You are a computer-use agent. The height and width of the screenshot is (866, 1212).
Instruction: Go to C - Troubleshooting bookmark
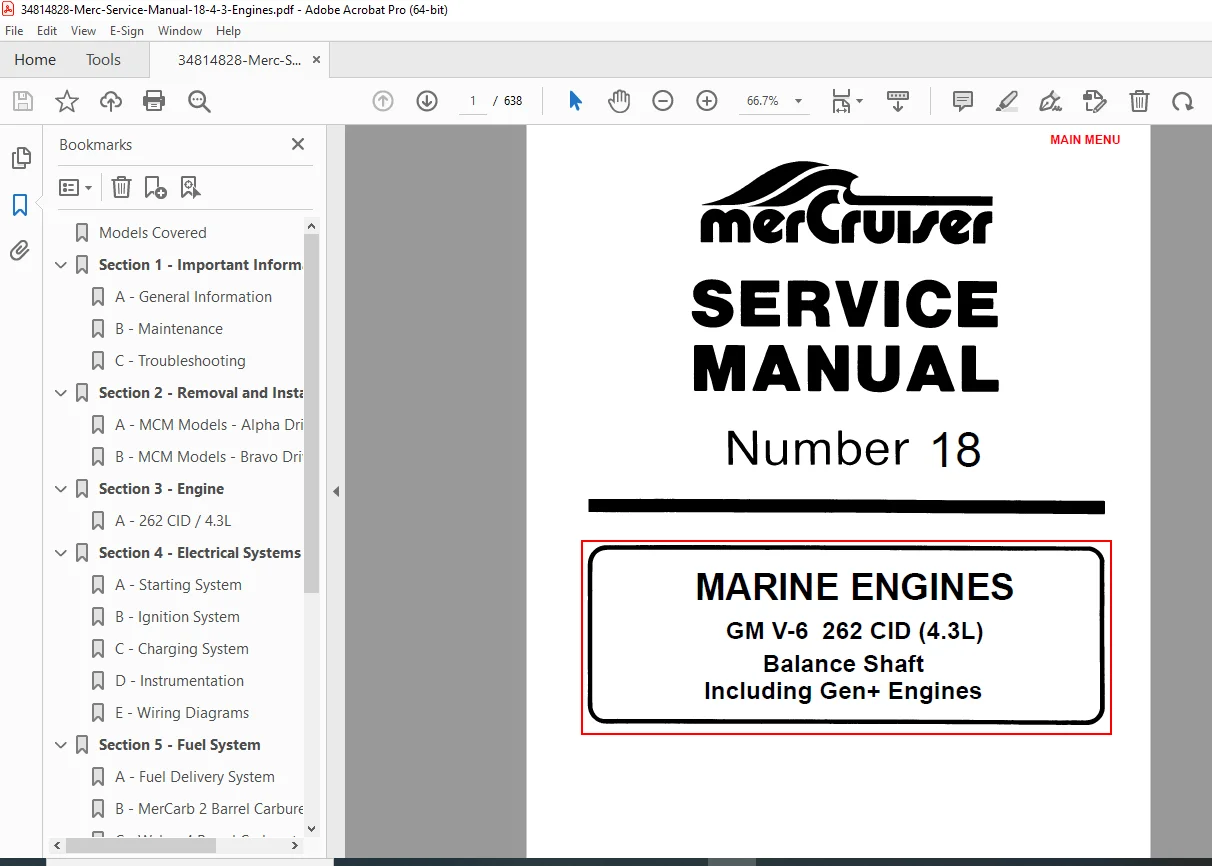pyautogui.click(x=180, y=361)
